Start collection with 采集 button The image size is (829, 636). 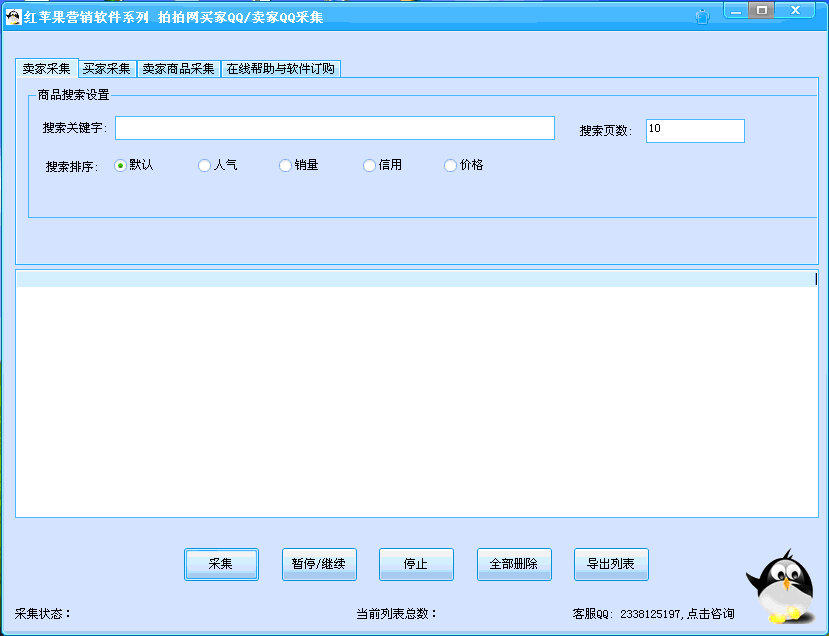tap(221, 564)
